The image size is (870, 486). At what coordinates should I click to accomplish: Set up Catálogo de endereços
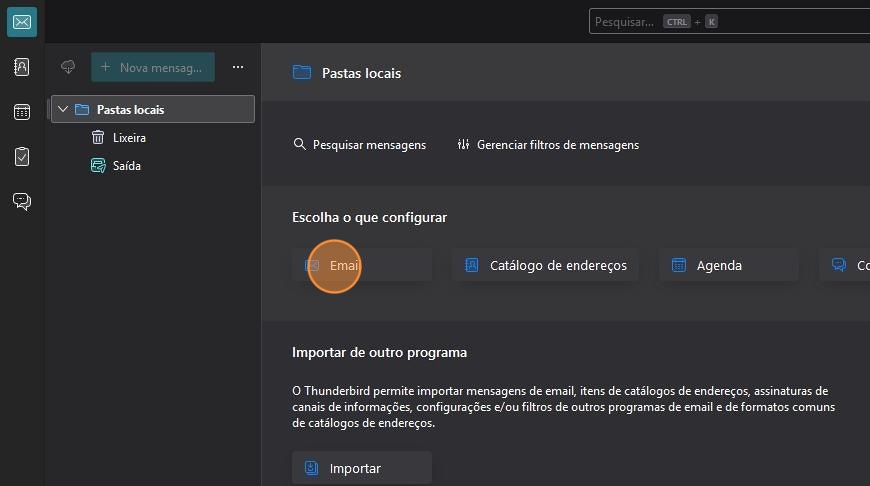[545, 265]
